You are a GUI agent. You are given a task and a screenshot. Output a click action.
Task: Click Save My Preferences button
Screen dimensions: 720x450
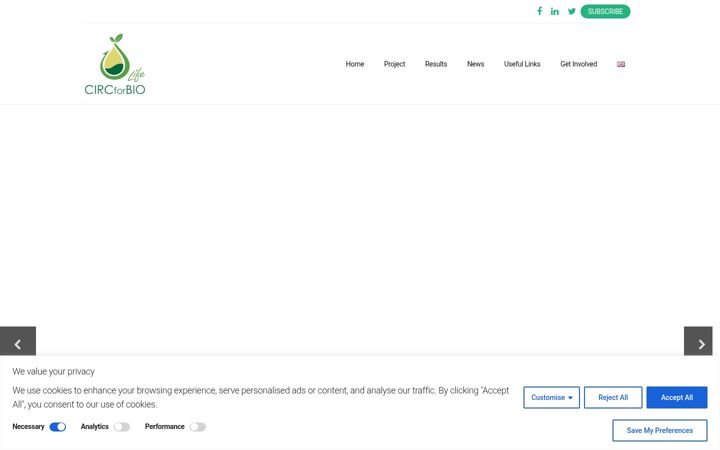click(660, 430)
